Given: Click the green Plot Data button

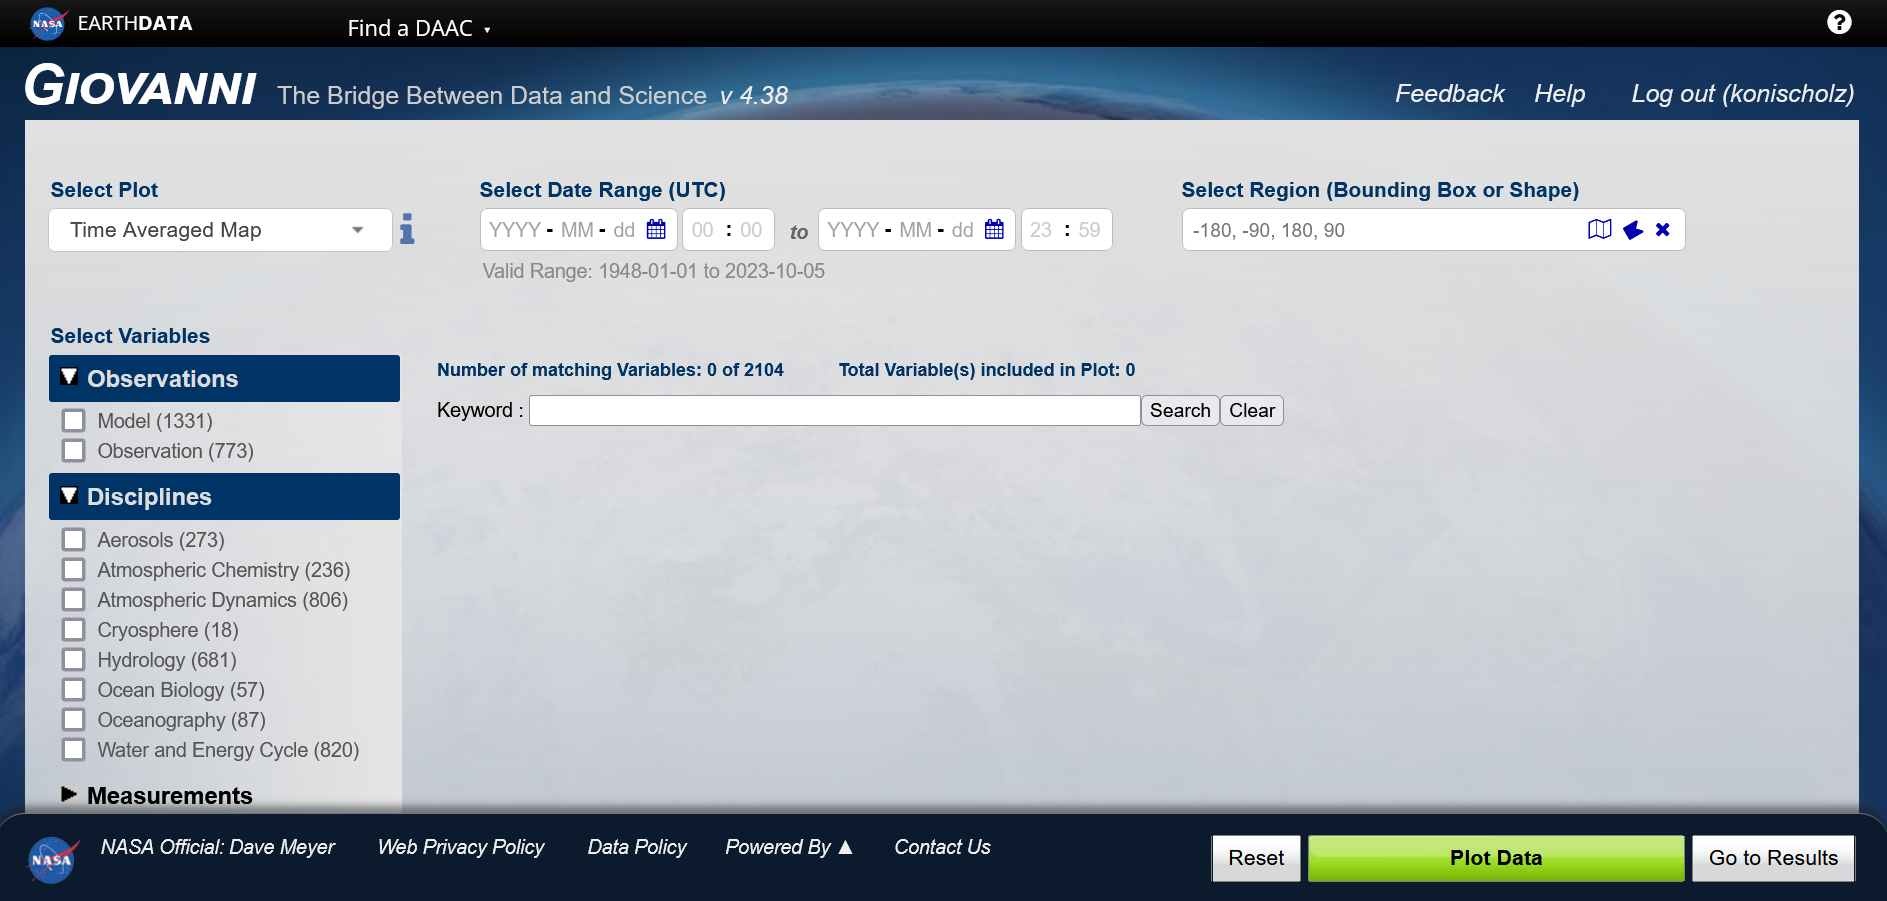Looking at the screenshot, I should (1496, 858).
